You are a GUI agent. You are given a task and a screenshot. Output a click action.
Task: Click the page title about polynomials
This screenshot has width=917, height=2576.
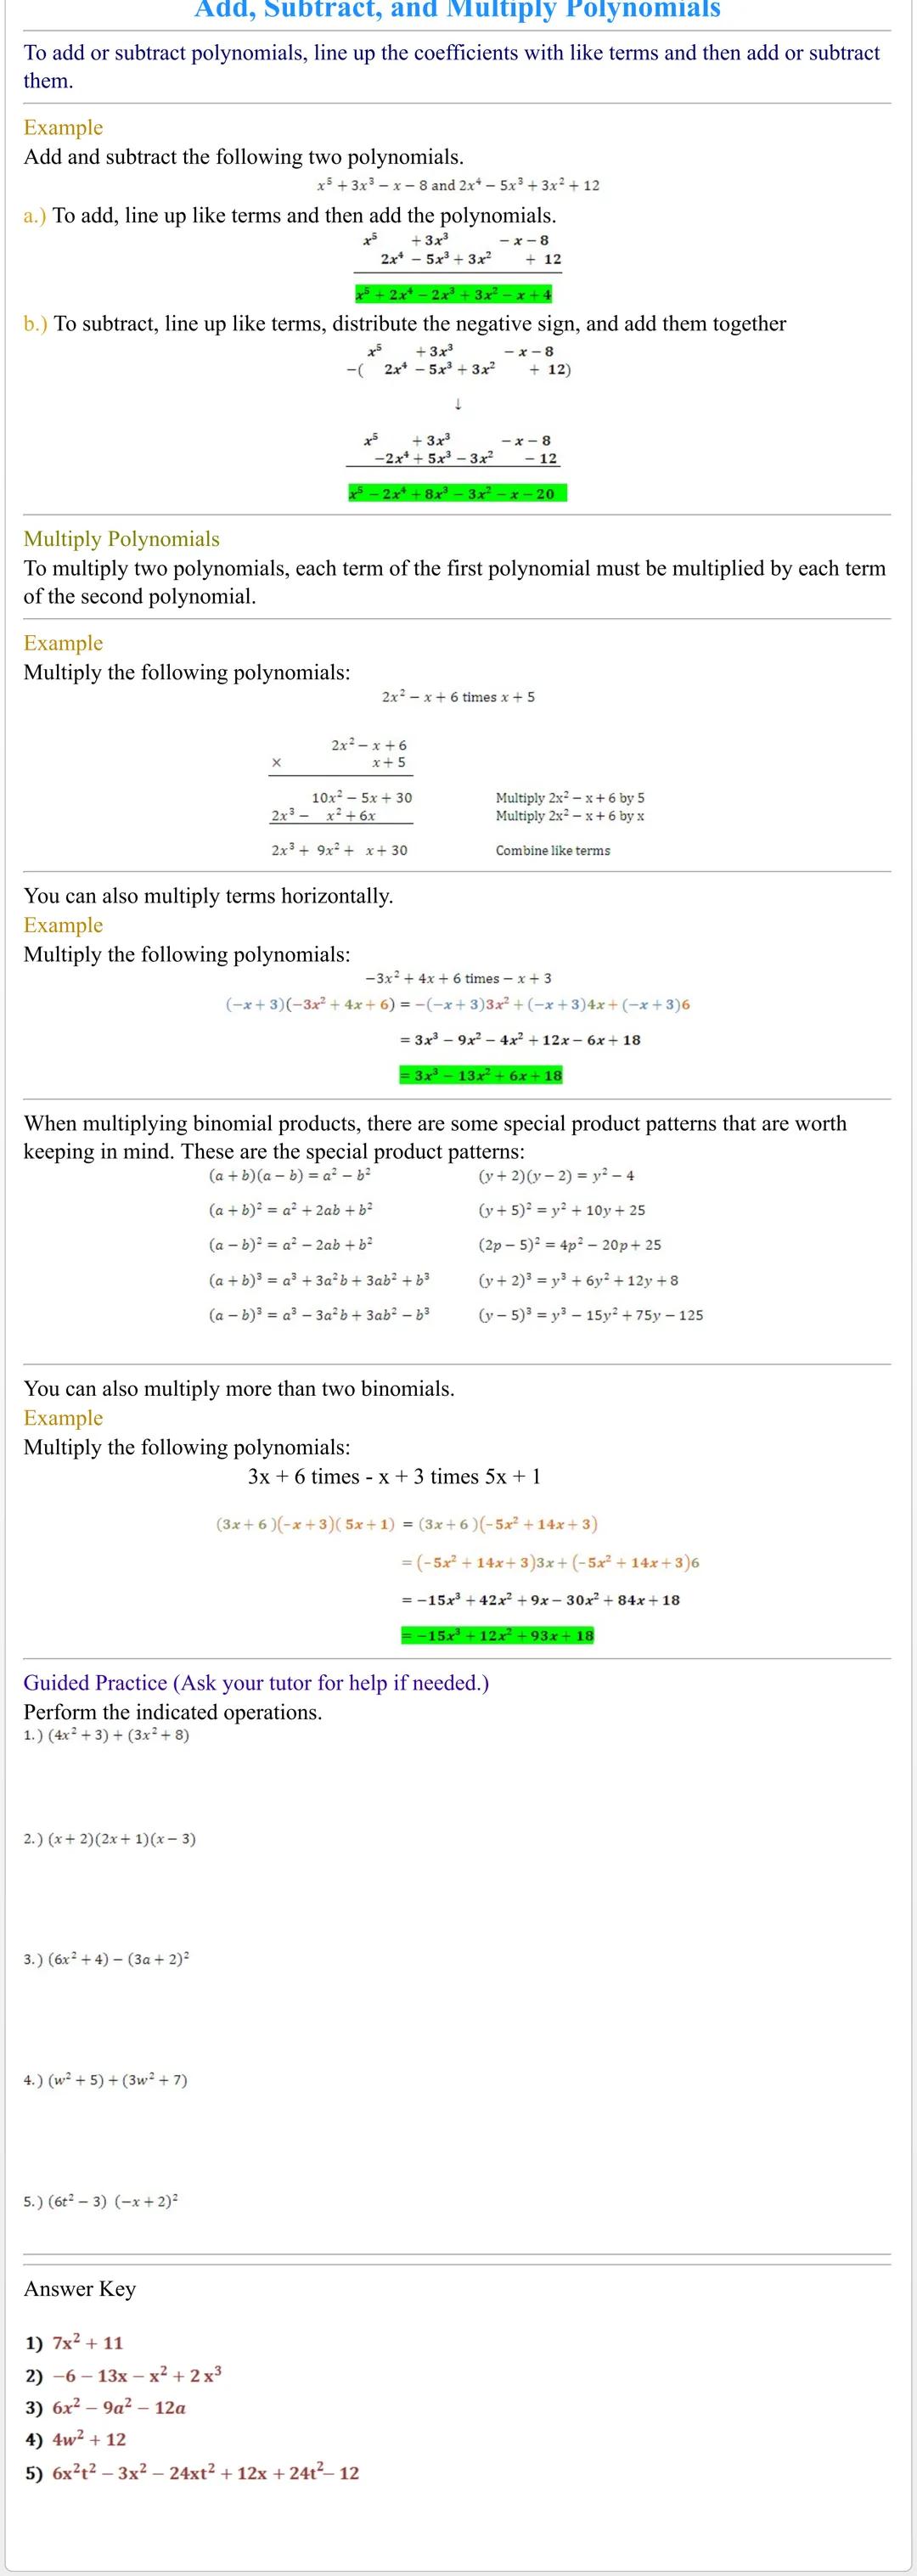(x=457, y=10)
